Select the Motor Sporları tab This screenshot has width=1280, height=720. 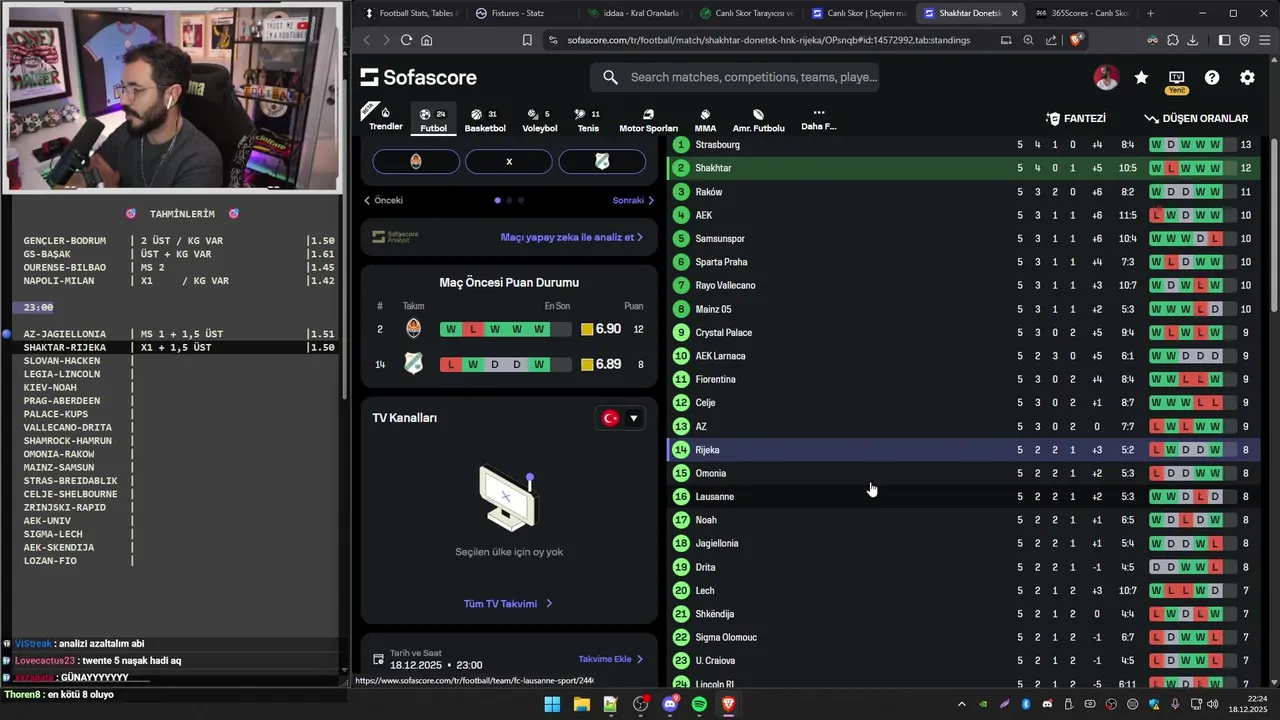click(648, 120)
